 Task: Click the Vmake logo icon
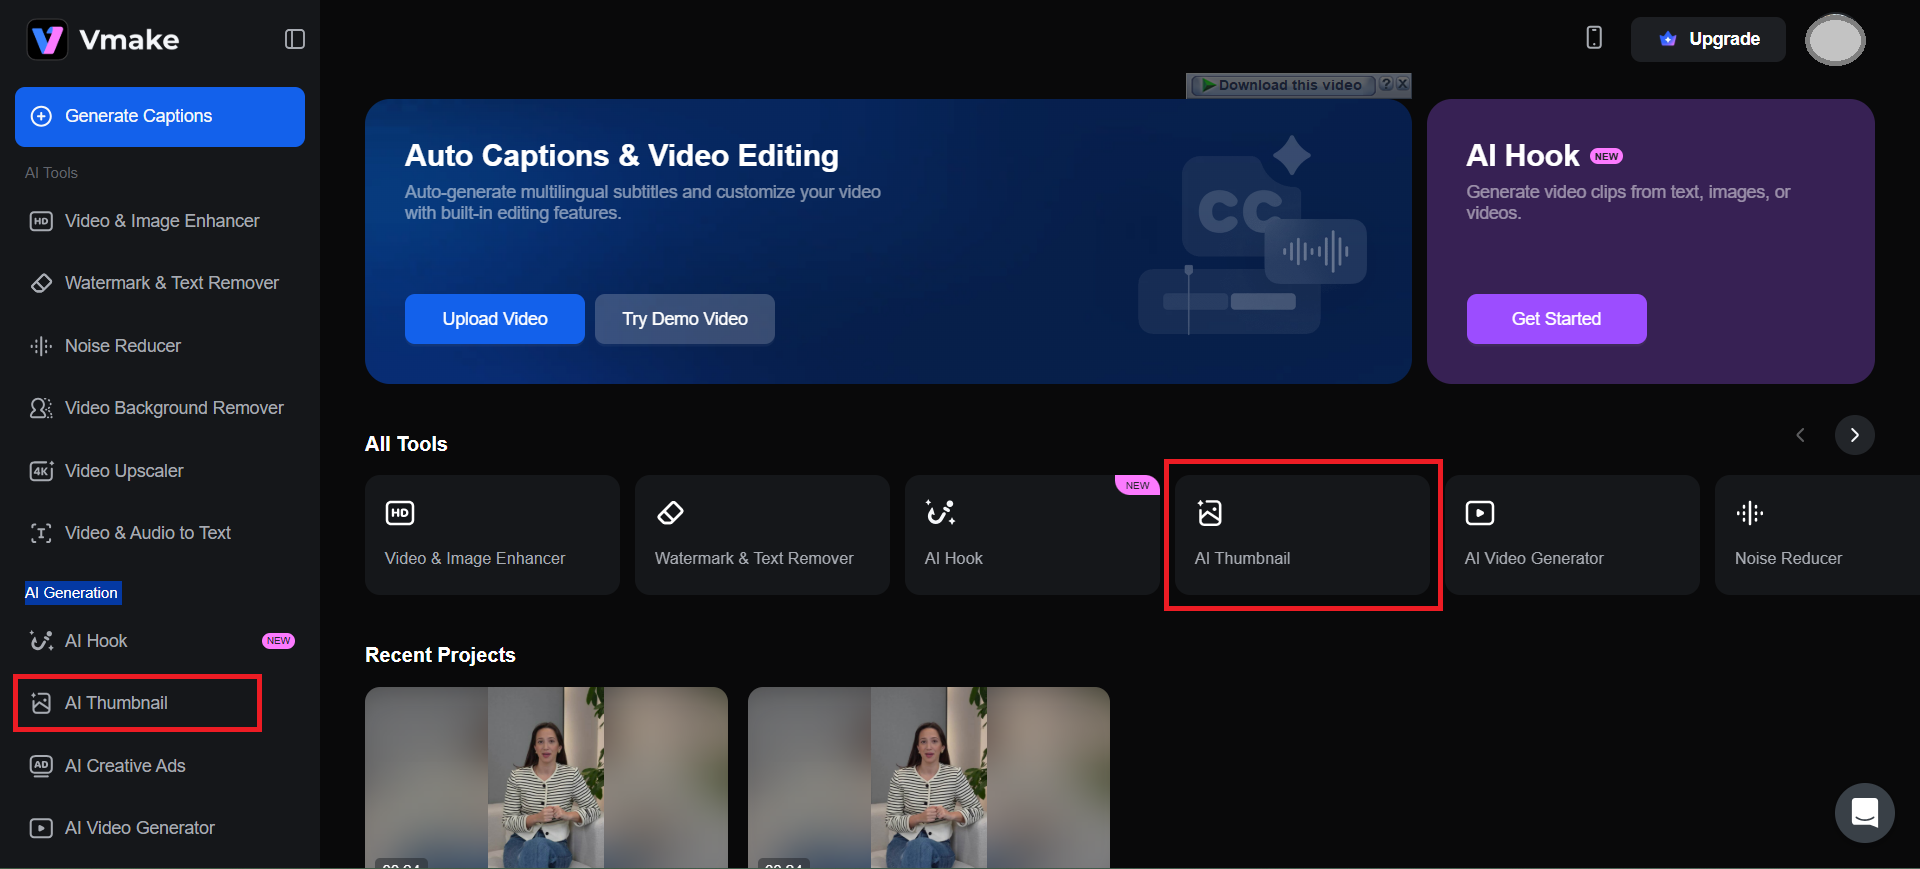coord(47,40)
